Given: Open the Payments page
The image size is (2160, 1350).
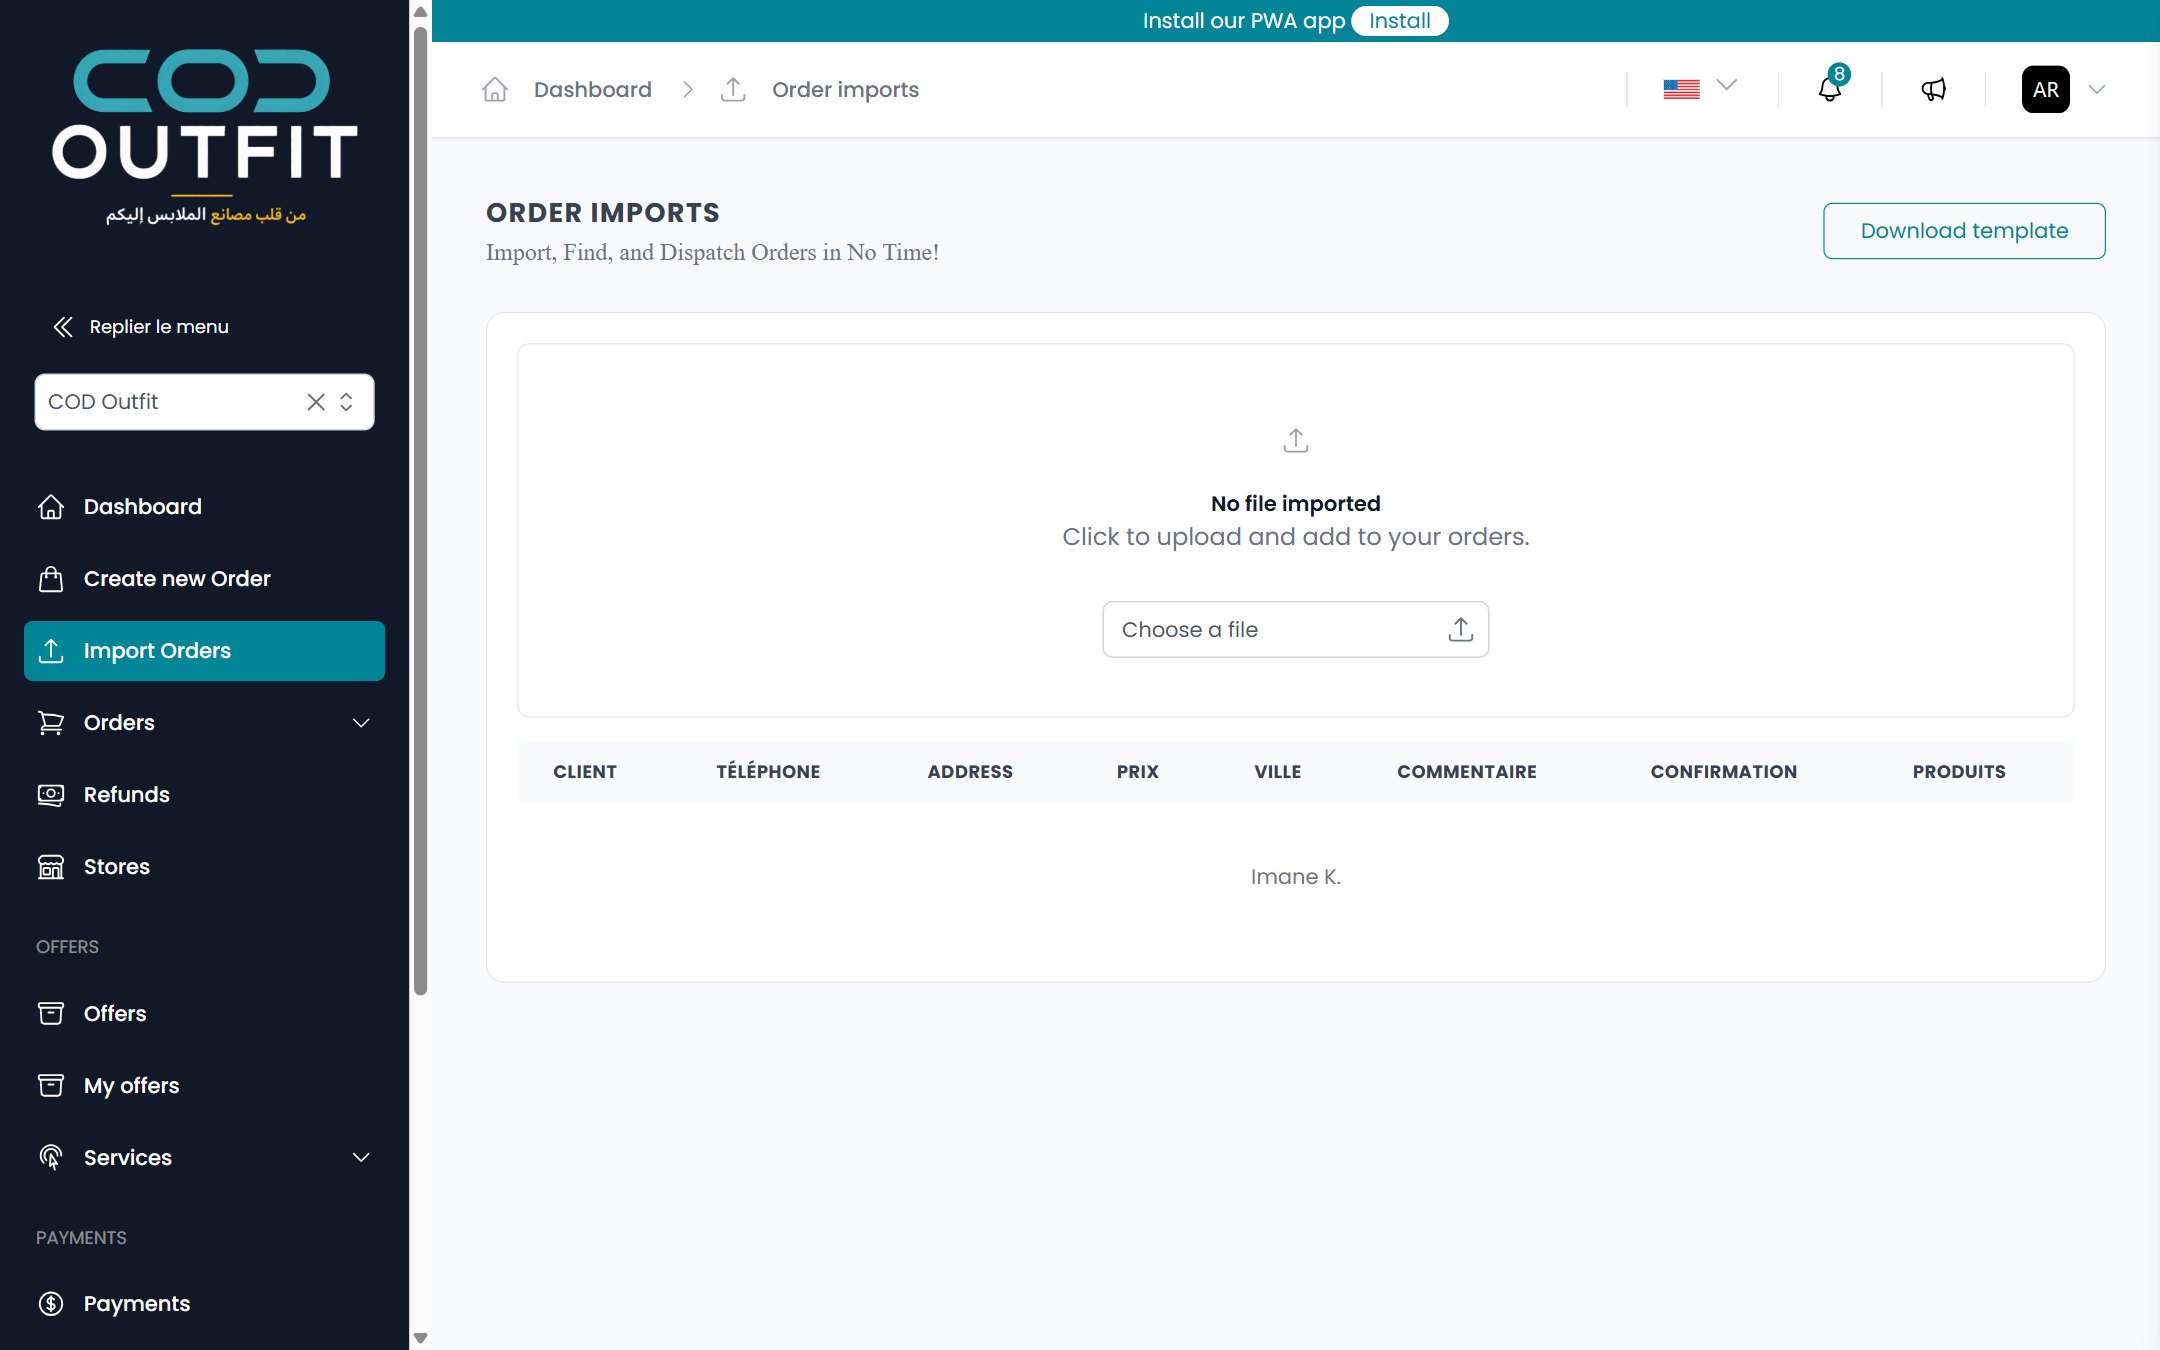Looking at the screenshot, I should point(204,1304).
